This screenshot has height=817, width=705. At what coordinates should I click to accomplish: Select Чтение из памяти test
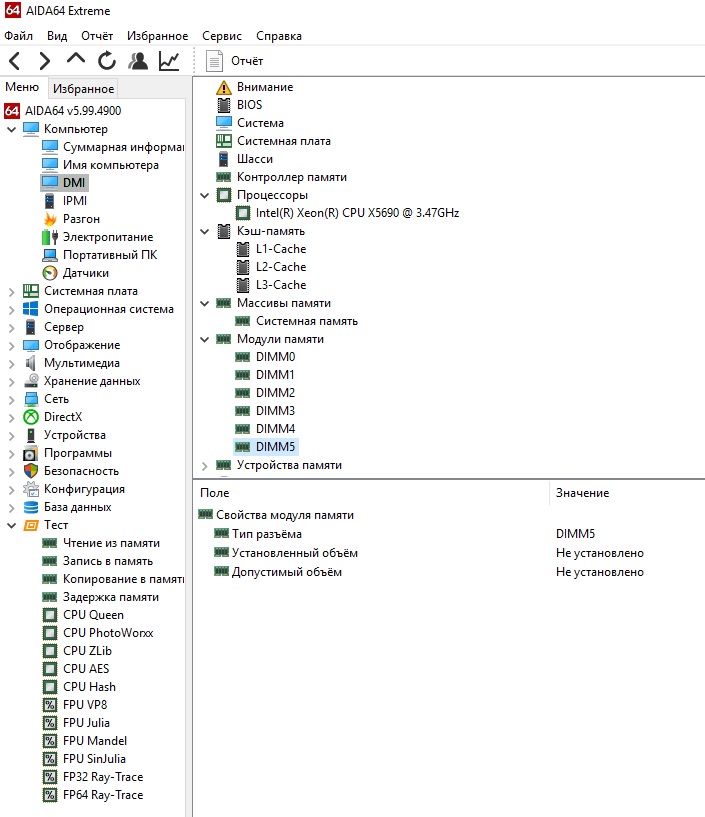click(111, 543)
